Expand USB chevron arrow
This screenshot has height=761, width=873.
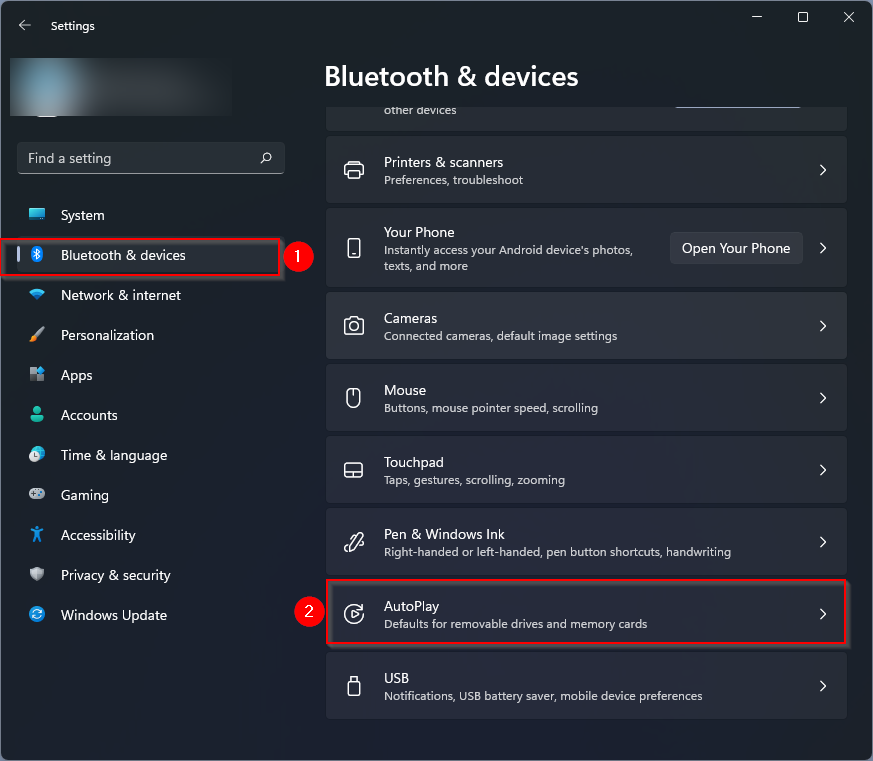pyautogui.click(x=823, y=686)
